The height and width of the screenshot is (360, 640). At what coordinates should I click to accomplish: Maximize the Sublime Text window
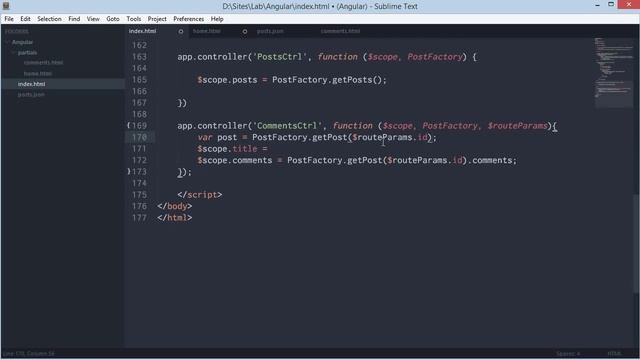pyautogui.click(x=611, y=4)
